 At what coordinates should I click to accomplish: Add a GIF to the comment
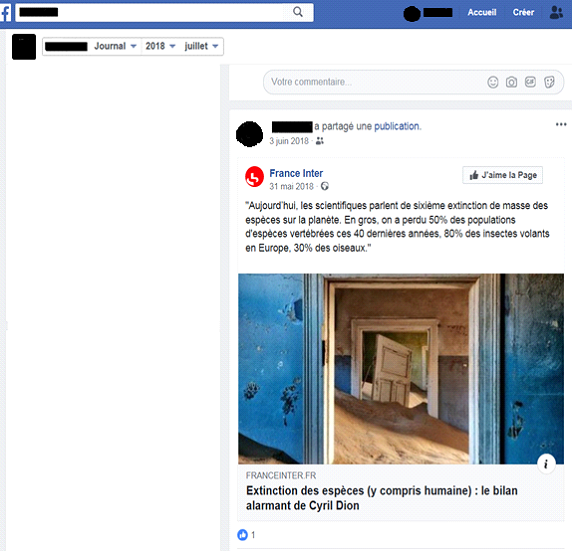[530, 82]
